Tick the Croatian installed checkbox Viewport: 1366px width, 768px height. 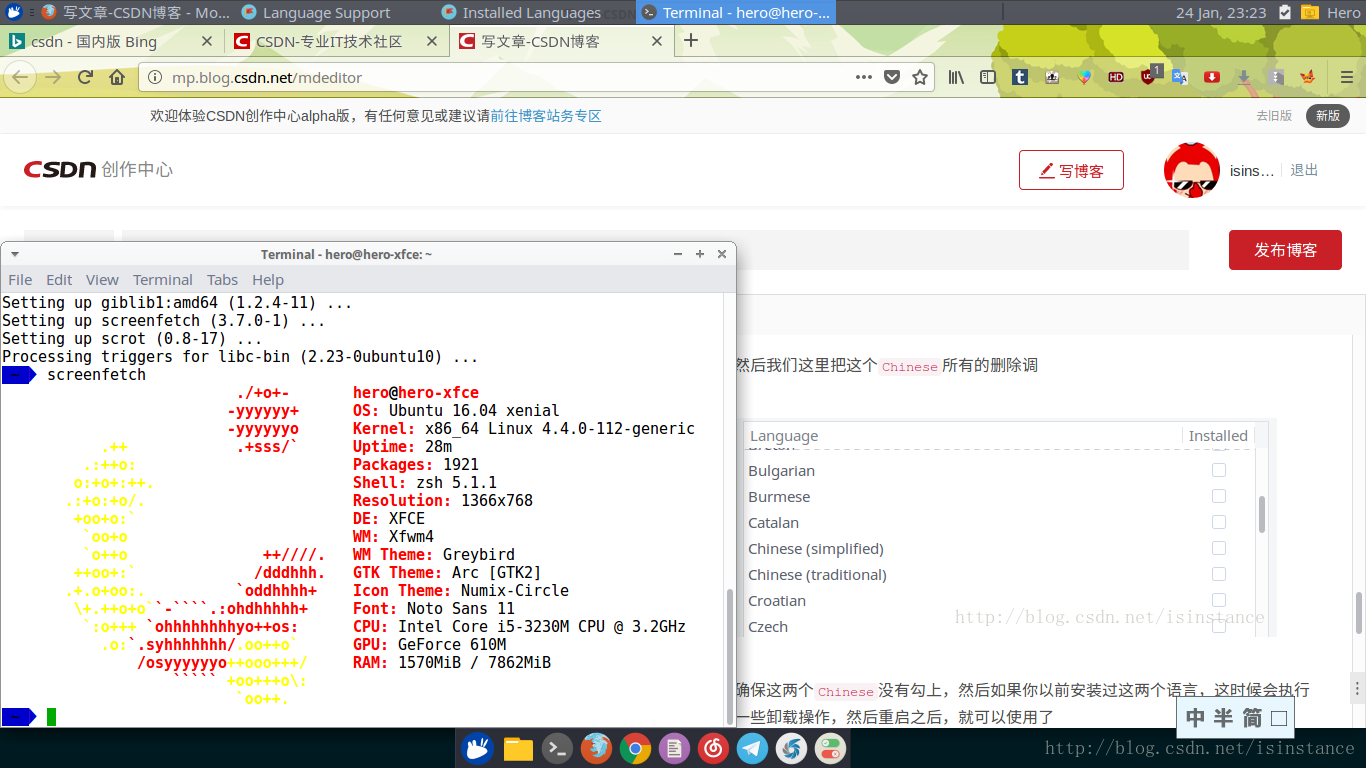point(1219,600)
